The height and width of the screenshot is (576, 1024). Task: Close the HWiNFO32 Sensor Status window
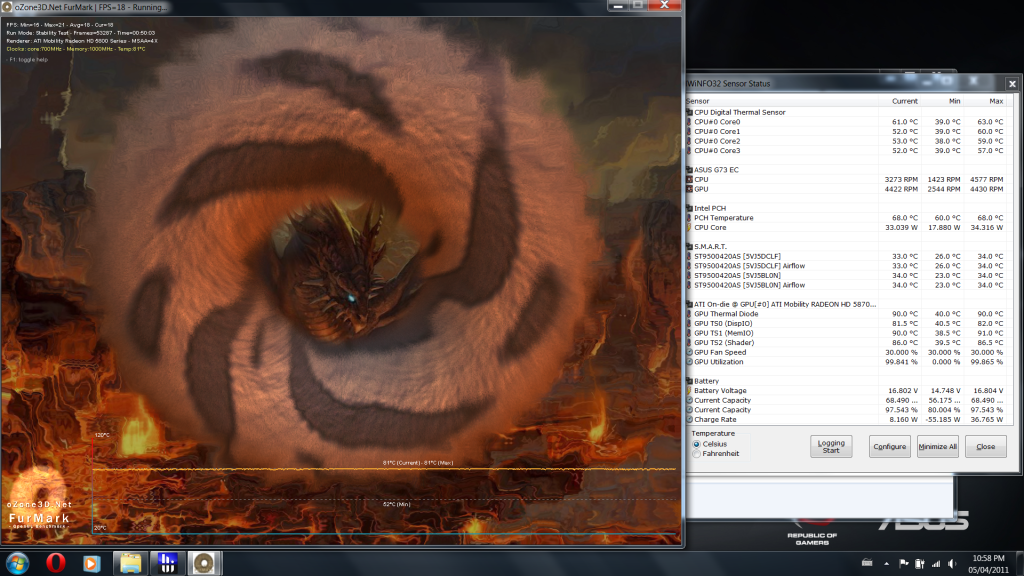point(1012,84)
